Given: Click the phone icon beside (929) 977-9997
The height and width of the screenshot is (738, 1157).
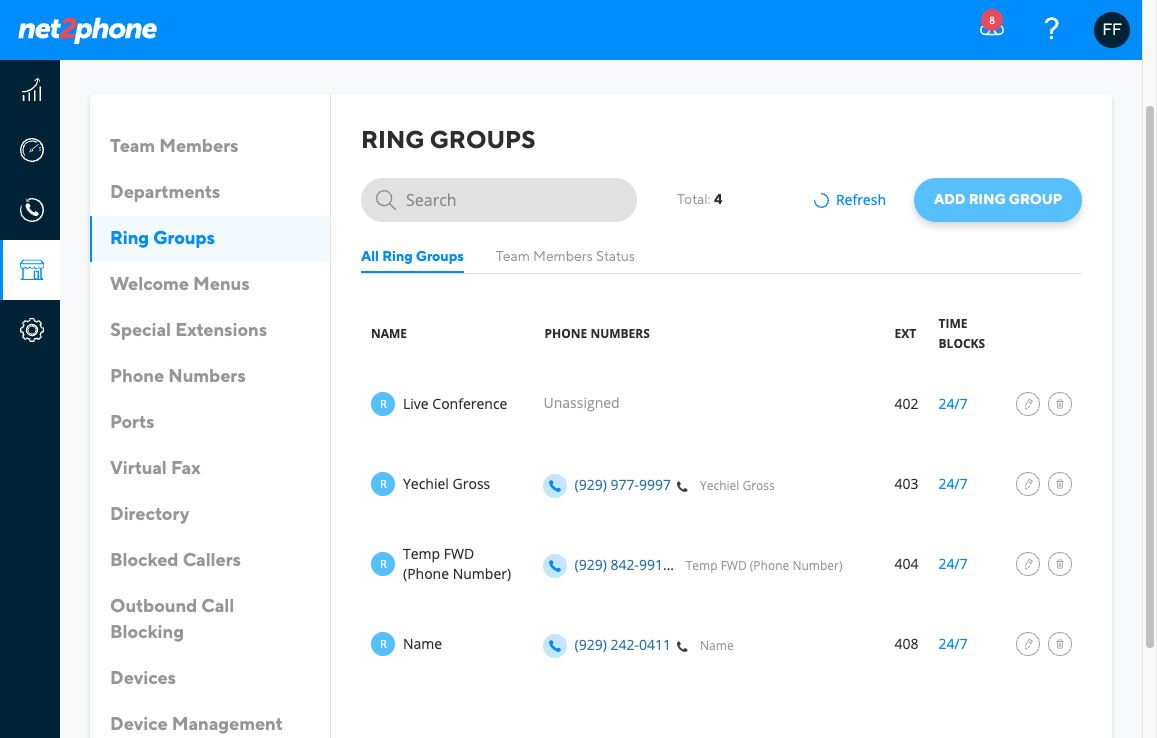Looking at the screenshot, I should pyautogui.click(x=555, y=486).
